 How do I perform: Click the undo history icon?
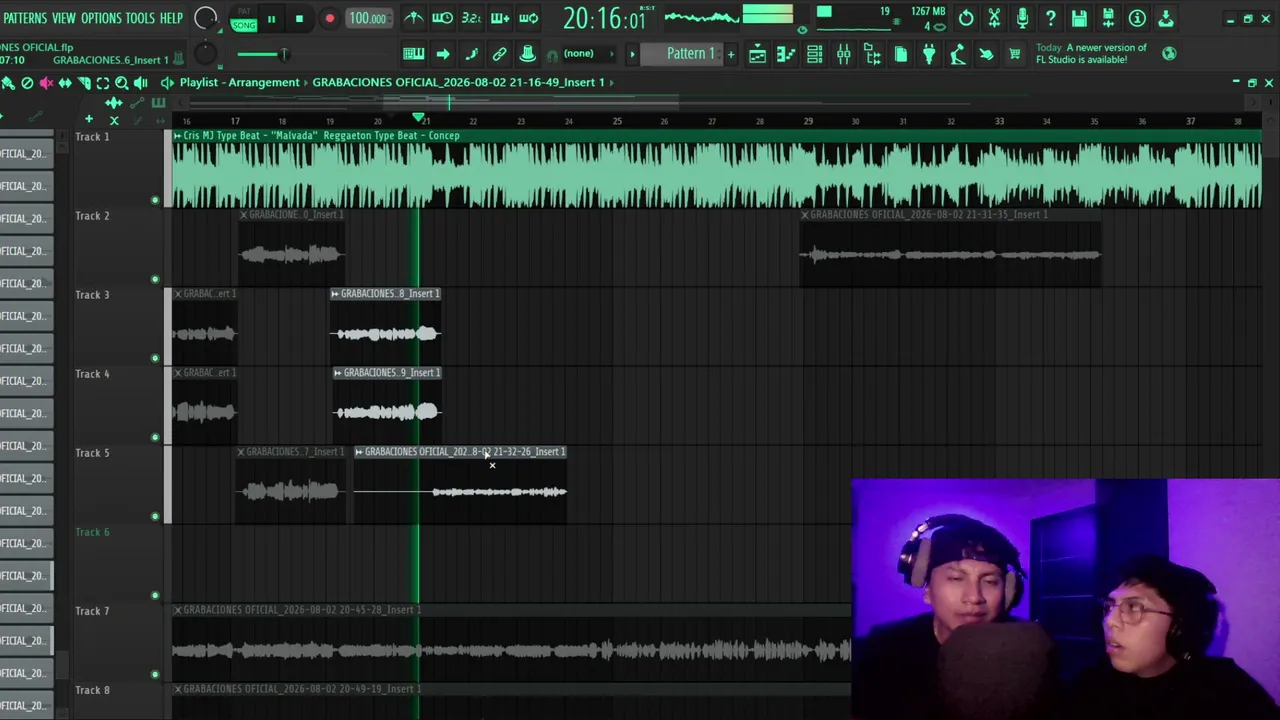(x=966, y=18)
